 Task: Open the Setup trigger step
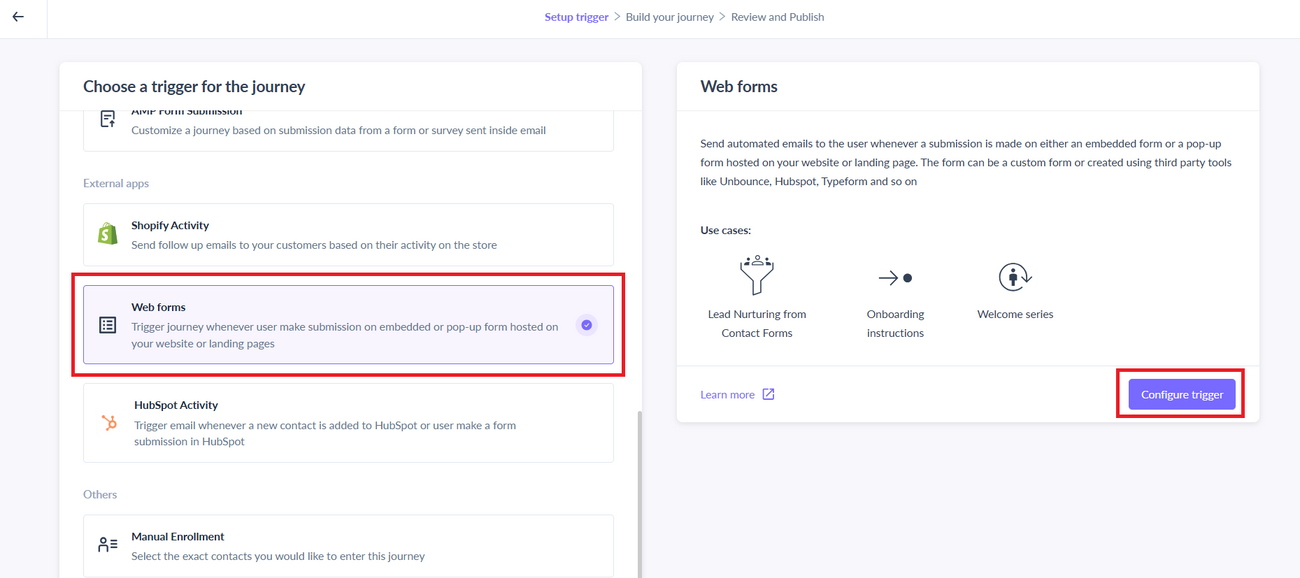(576, 17)
